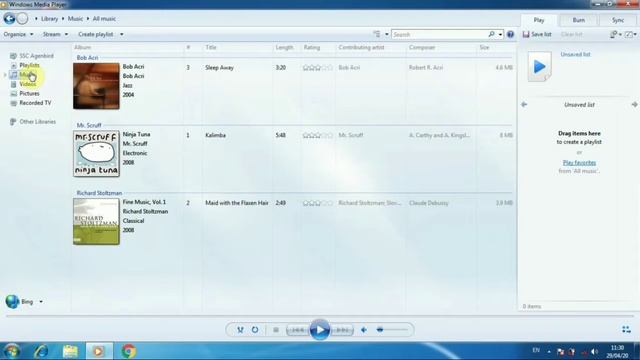Click the Previous track button
The height and width of the screenshot is (360, 640).
pyautogui.click(x=298, y=330)
